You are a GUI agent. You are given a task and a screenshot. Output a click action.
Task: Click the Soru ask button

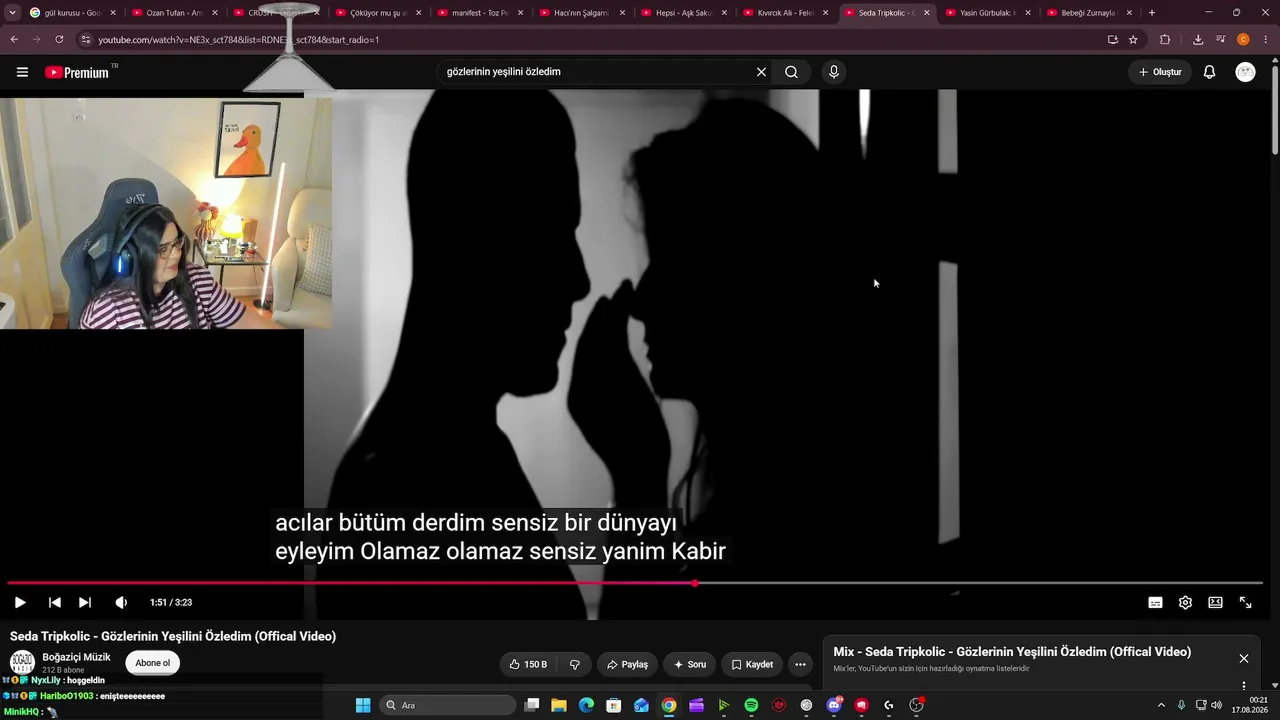click(x=689, y=664)
